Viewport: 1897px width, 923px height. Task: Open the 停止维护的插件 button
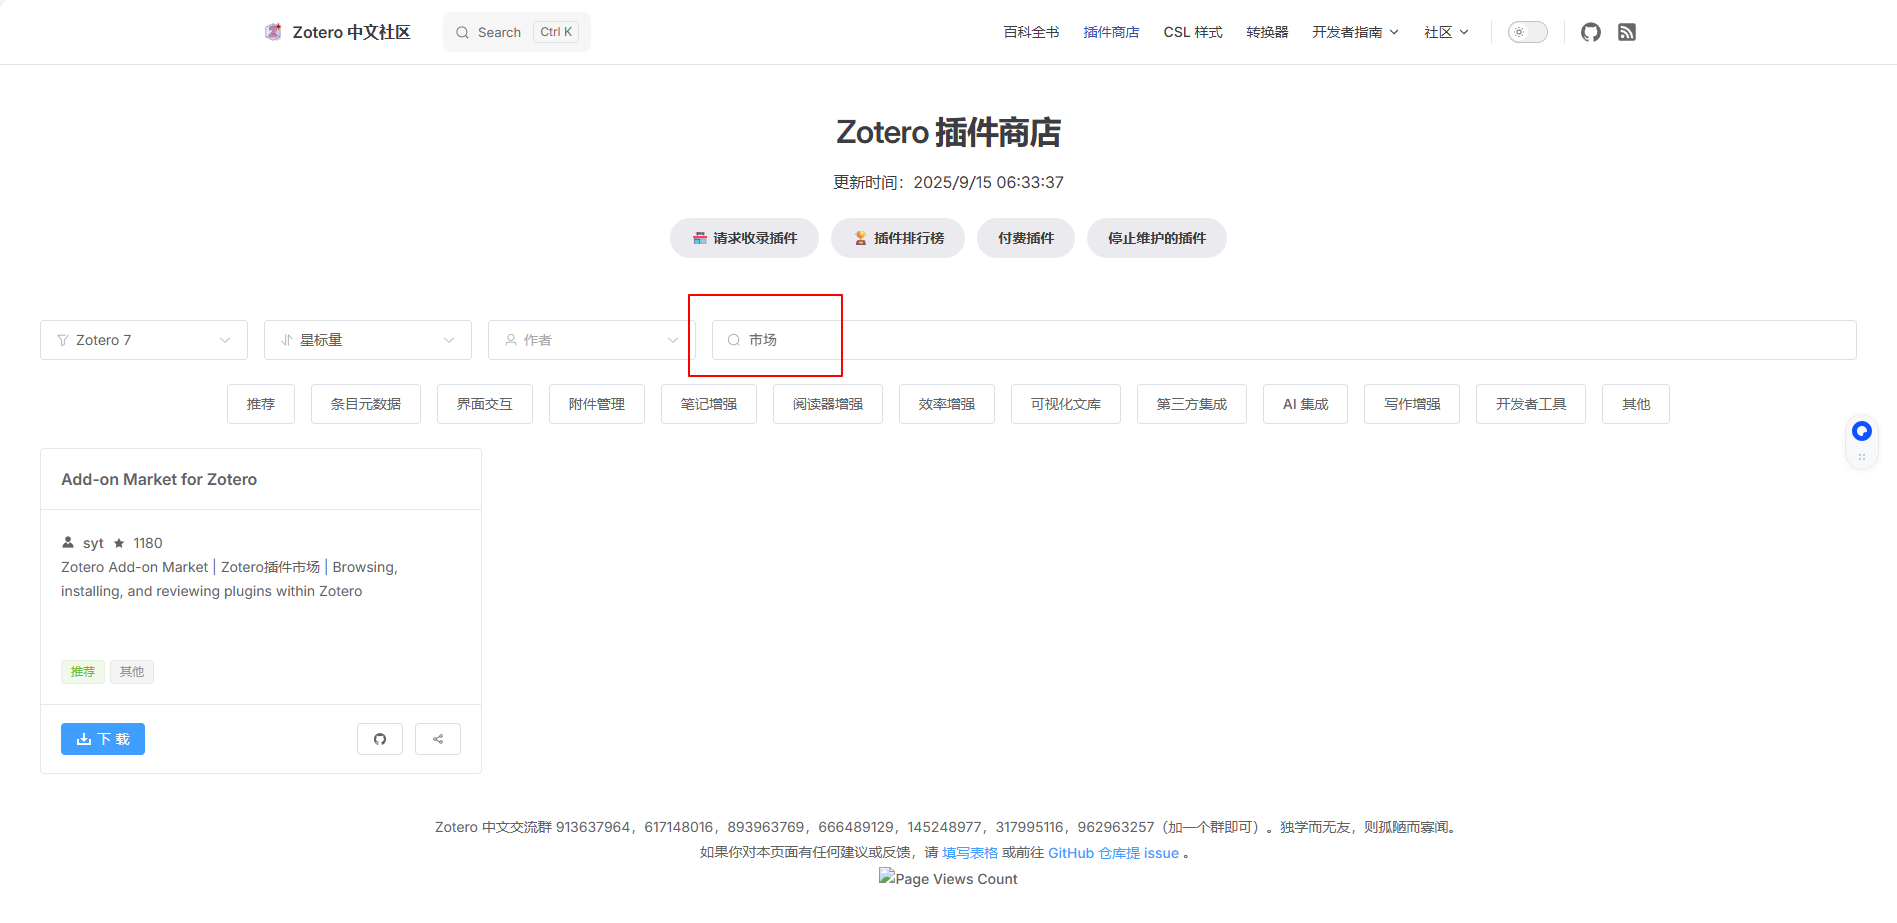(x=1157, y=238)
